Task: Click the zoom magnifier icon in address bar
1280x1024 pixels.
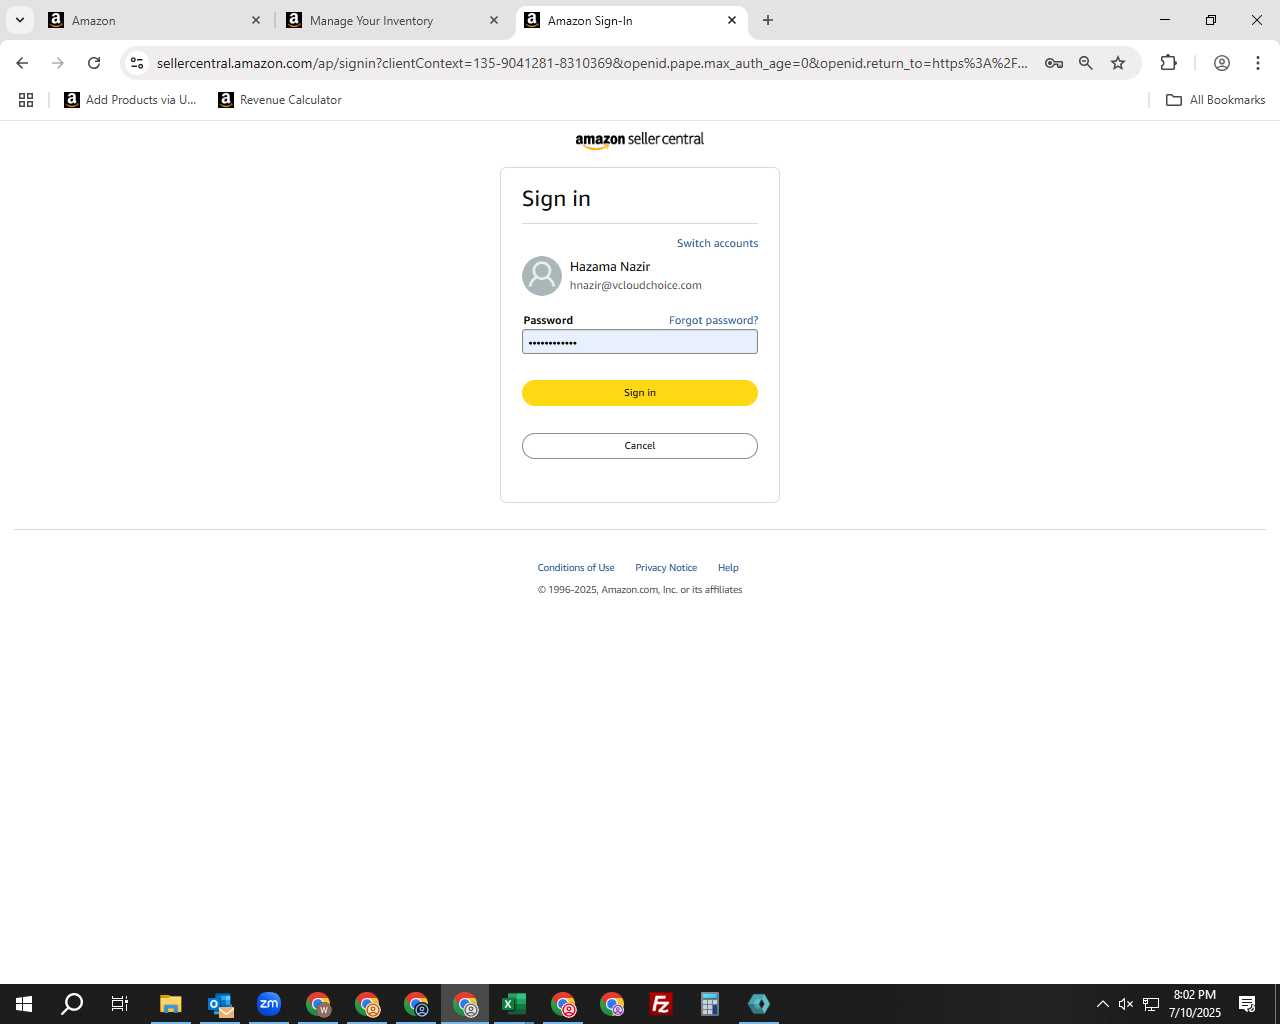Action: point(1086,63)
